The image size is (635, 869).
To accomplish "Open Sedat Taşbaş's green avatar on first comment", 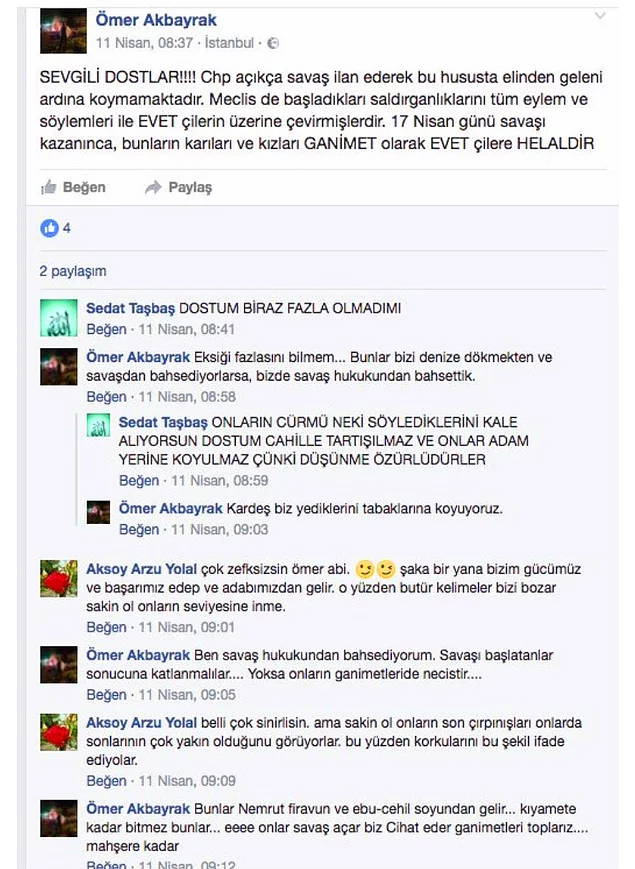I will [x=59, y=318].
